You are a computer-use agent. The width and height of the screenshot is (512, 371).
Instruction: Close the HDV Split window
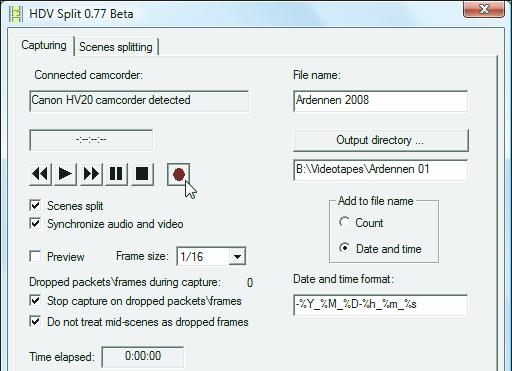pyautogui.click(x=484, y=8)
